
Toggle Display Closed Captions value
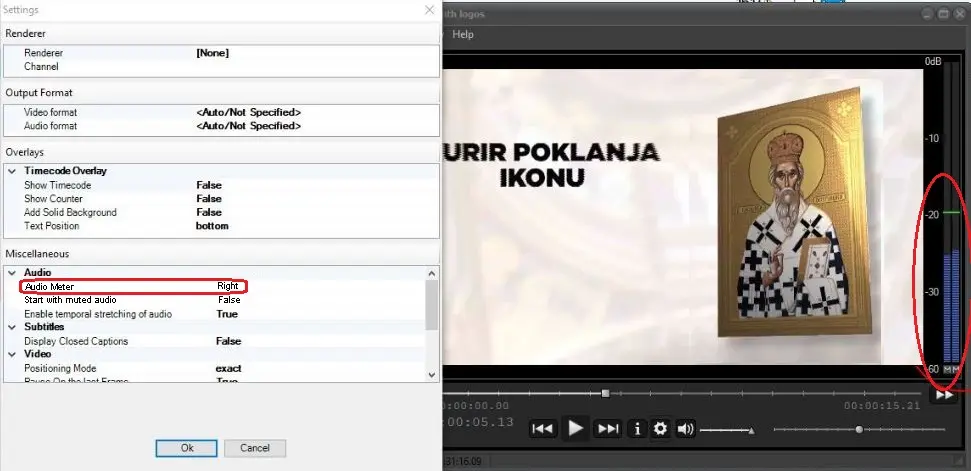pos(228,341)
